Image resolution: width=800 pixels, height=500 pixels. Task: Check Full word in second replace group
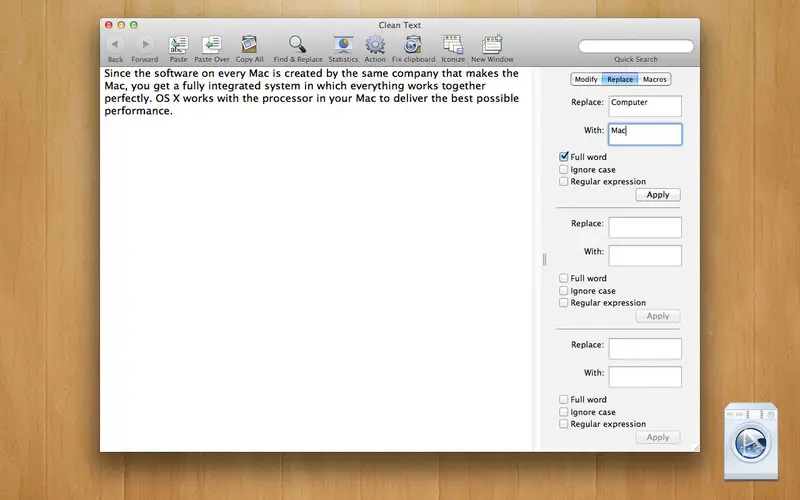pos(564,278)
